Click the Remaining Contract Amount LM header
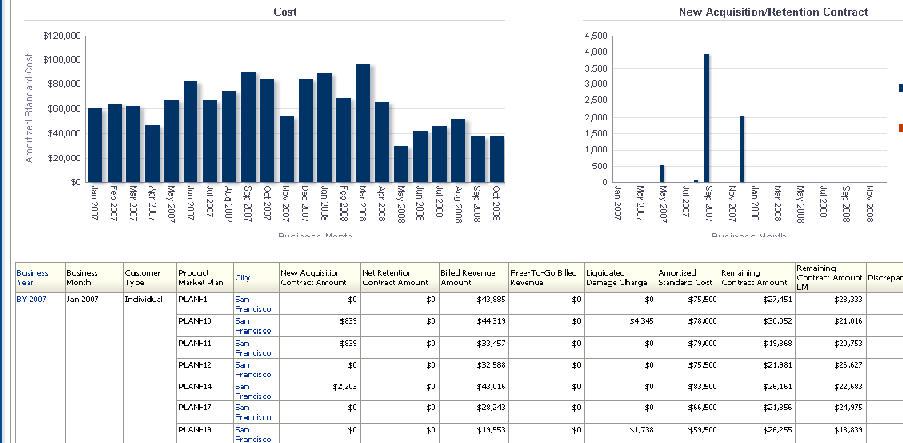This screenshot has height=443, width=903. pos(829,278)
